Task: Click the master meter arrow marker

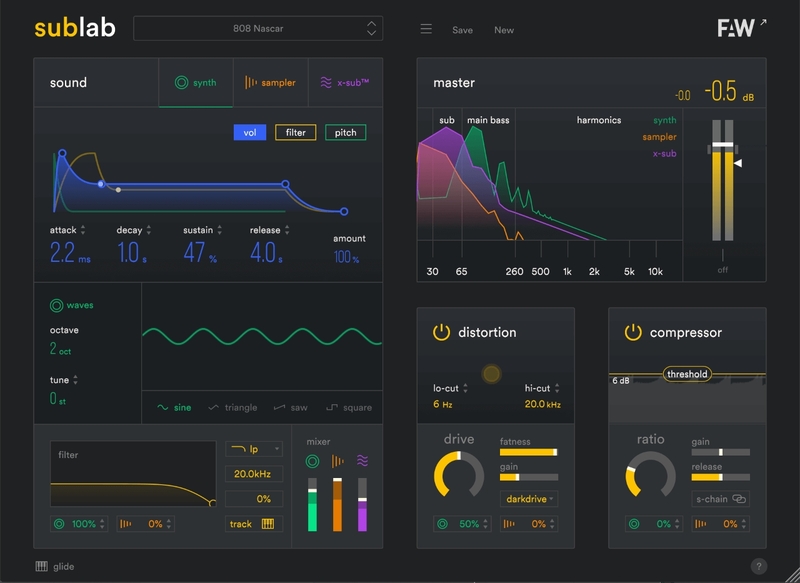Action: (x=738, y=163)
